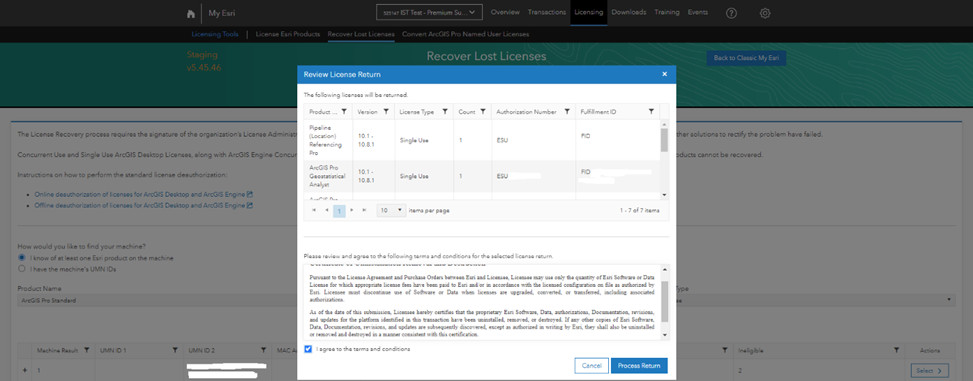Click the ArcGIS Pro Geostatistical Analyst cell
This screenshot has width=973, height=381.
[x=328, y=176]
